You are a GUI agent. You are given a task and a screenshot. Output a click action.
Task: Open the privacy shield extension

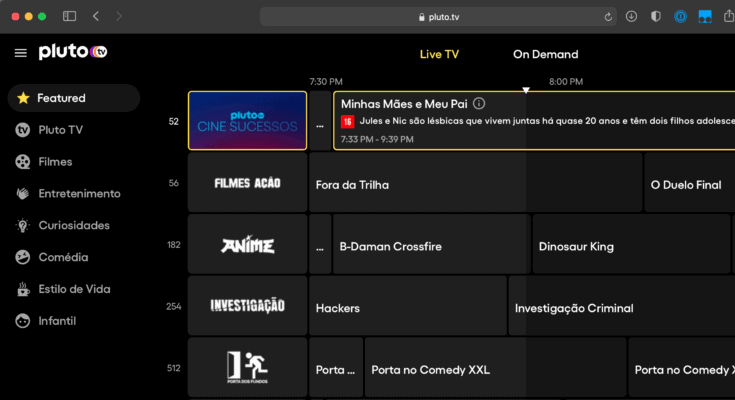656,16
